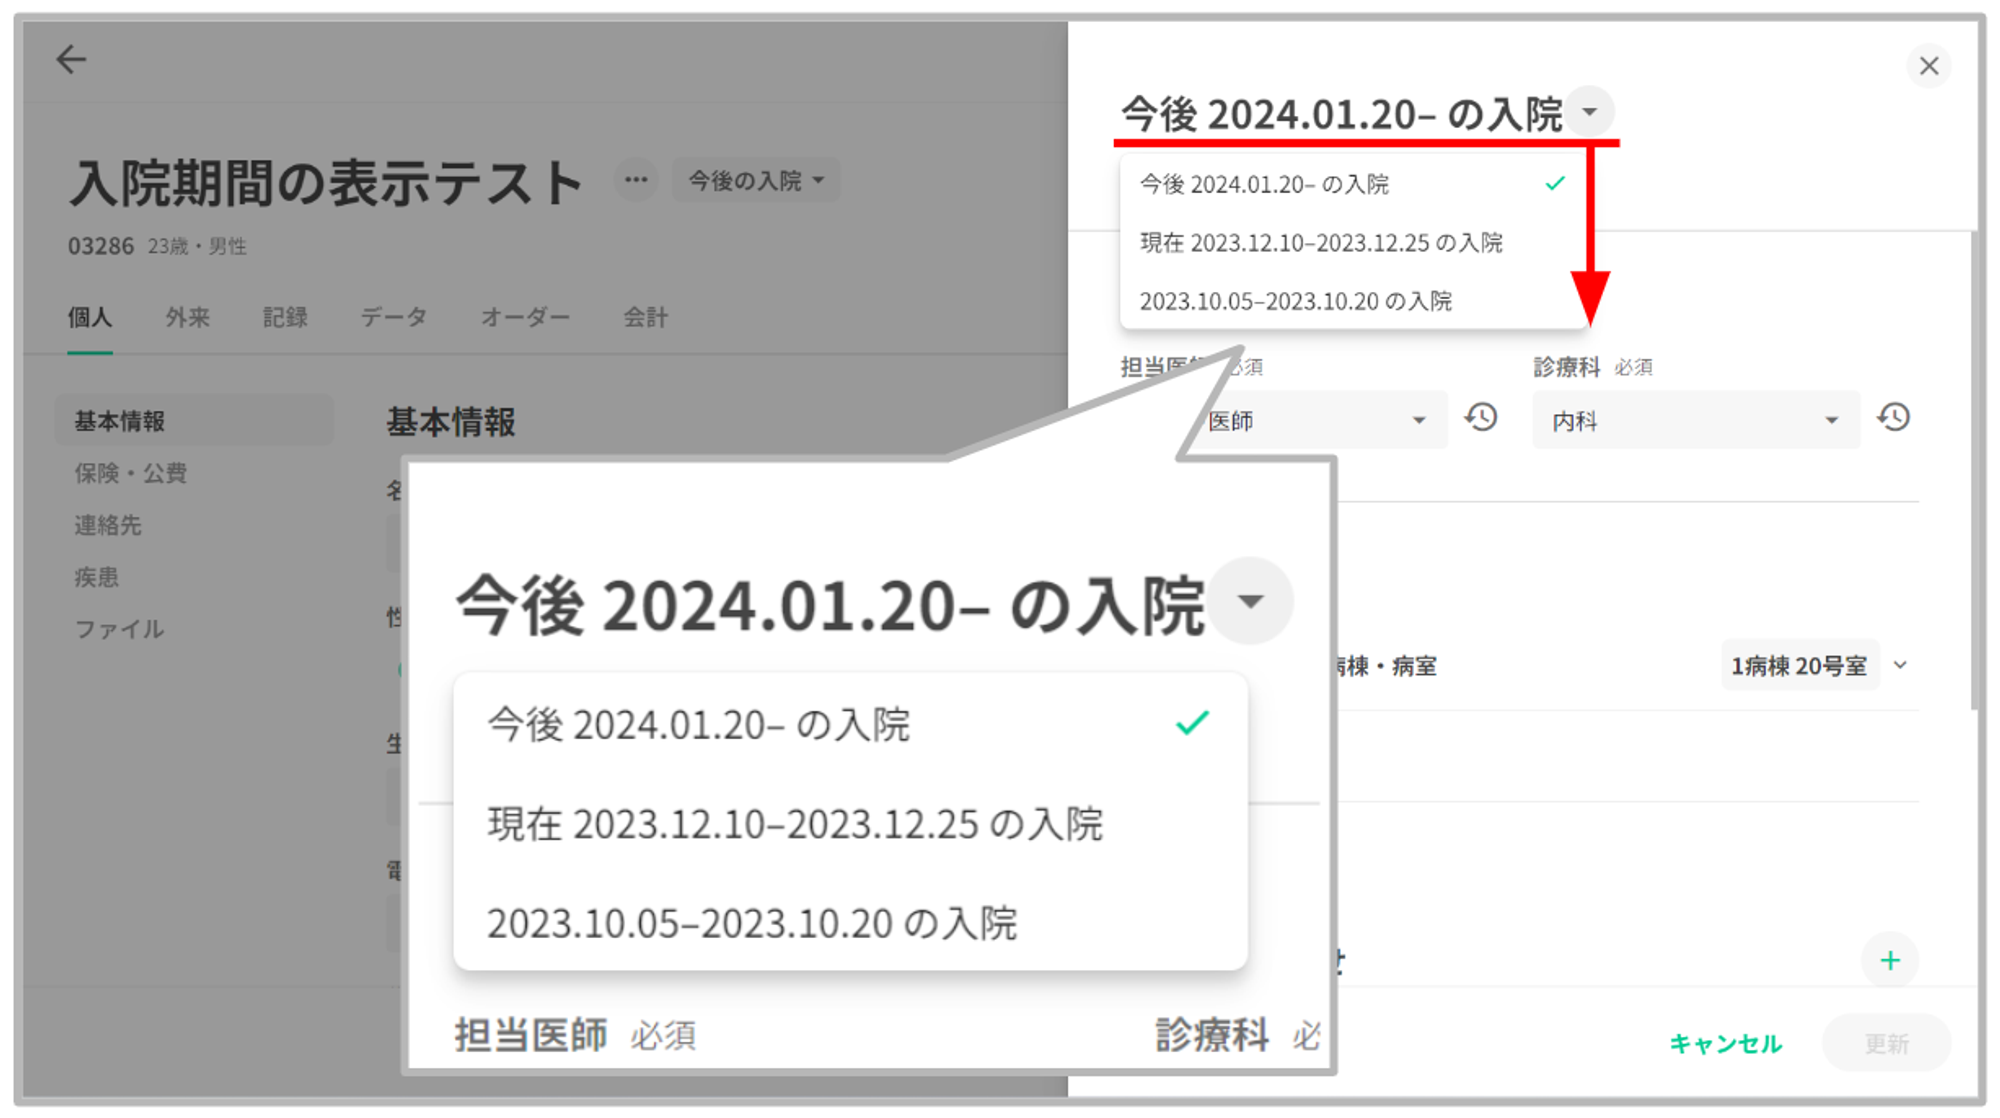Image resolution: width=2000 pixels, height=1118 pixels.
Task: Click the side panel vertical scrollbar
Action: pyautogui.click(x=1973, y=470)
